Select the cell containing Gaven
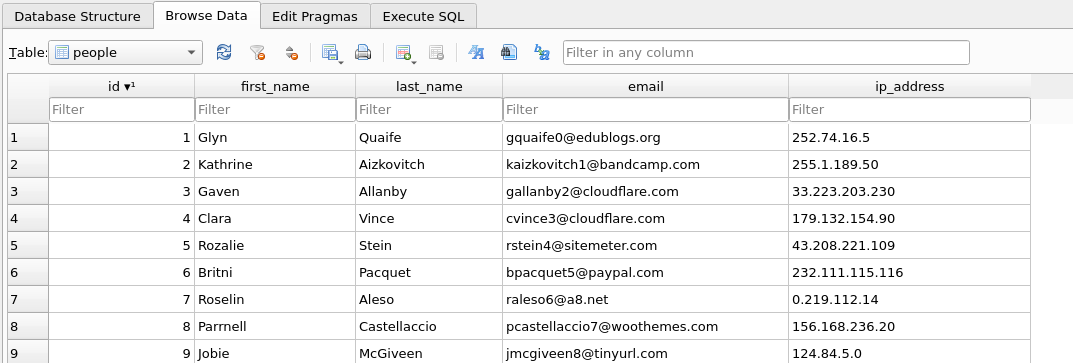This screenshot has height=363, width=1073. (x=275, y=192)
